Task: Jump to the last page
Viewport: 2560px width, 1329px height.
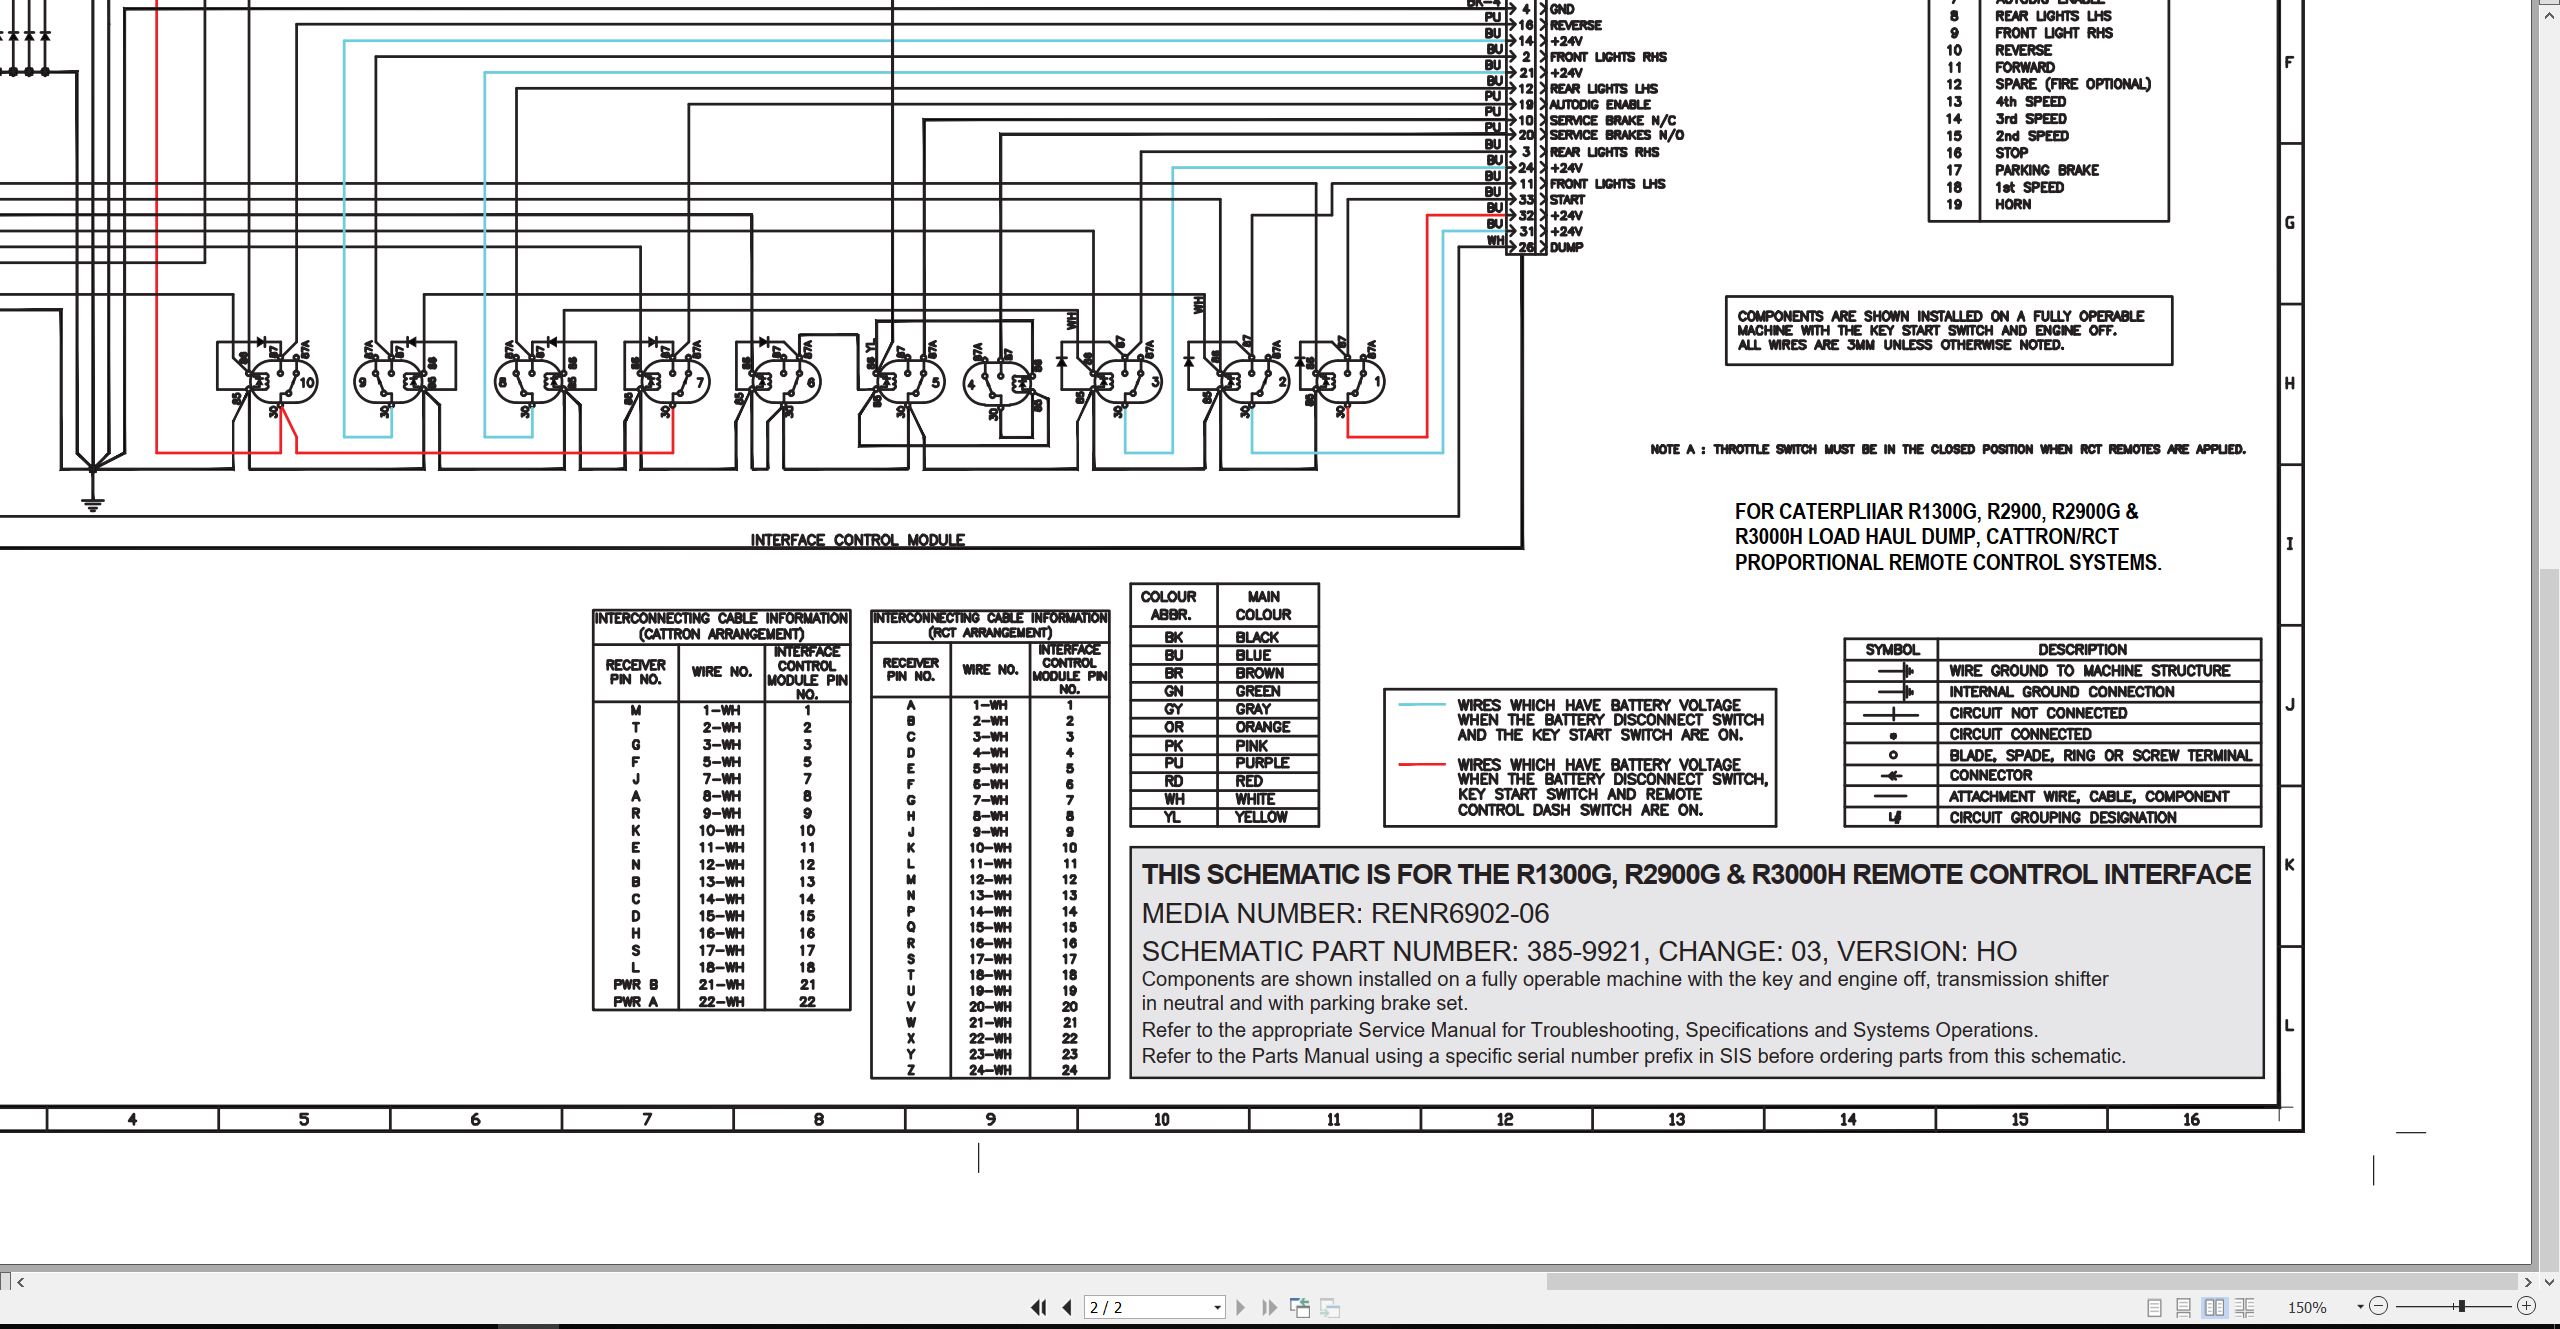Action: click(1270, 1307)
